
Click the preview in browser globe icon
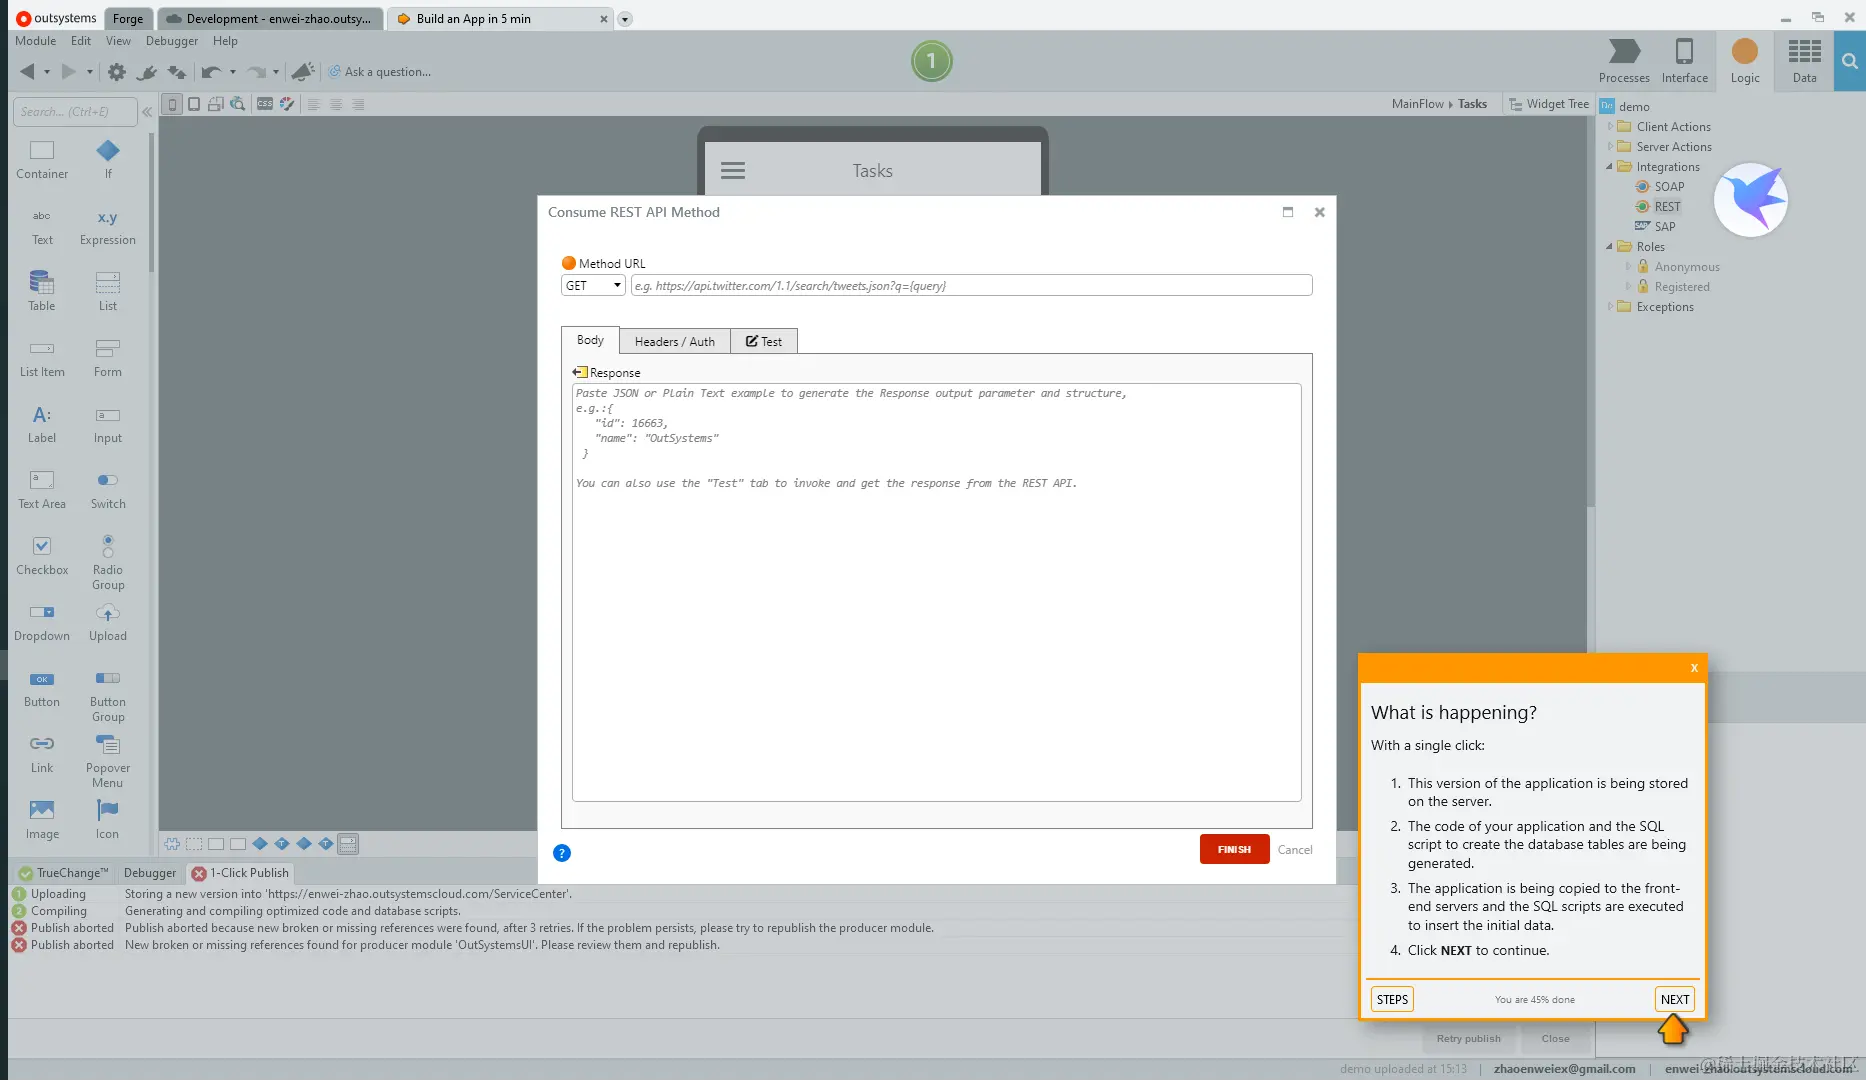click(238, 104)
